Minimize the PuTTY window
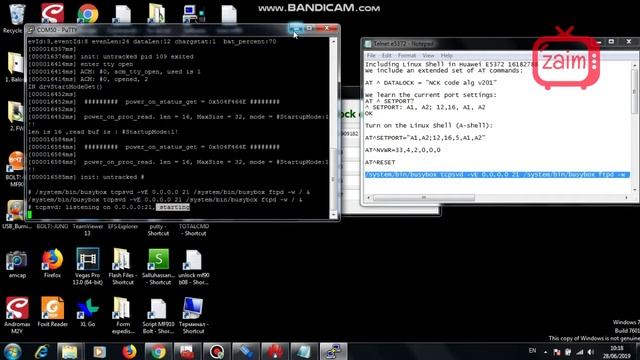The height and width of the screenshot is (360, 640). [x=296, y=28]
